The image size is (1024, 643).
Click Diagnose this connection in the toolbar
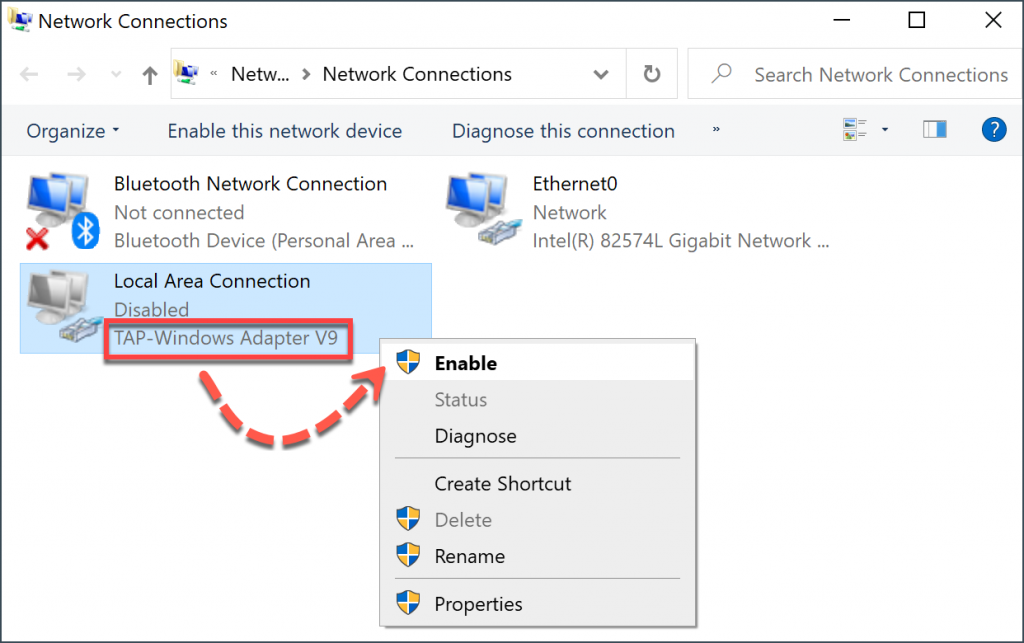coord(562,130)
